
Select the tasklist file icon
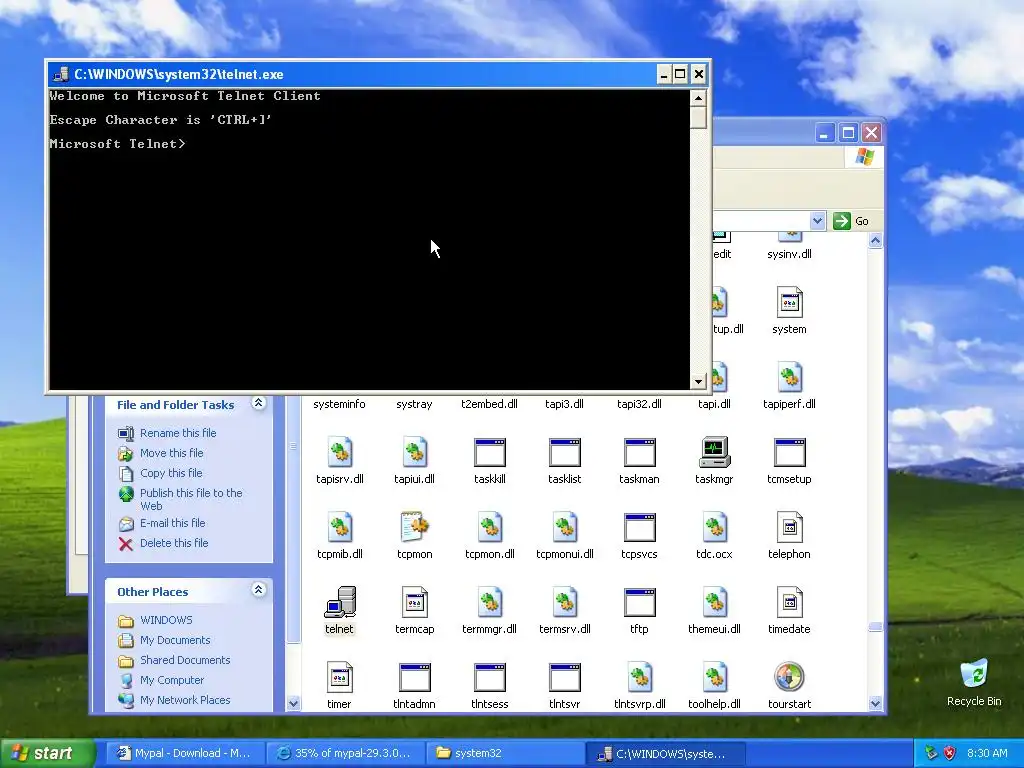[565, 452]
